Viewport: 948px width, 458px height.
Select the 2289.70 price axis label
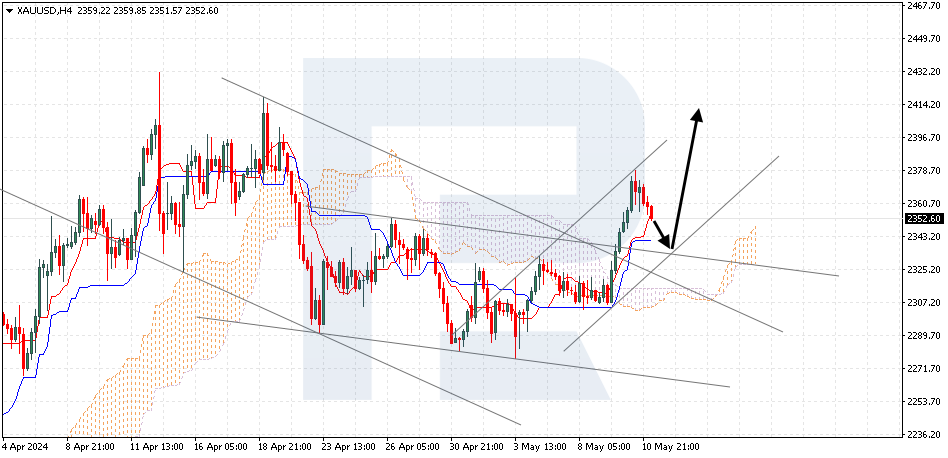click(921, 335)
